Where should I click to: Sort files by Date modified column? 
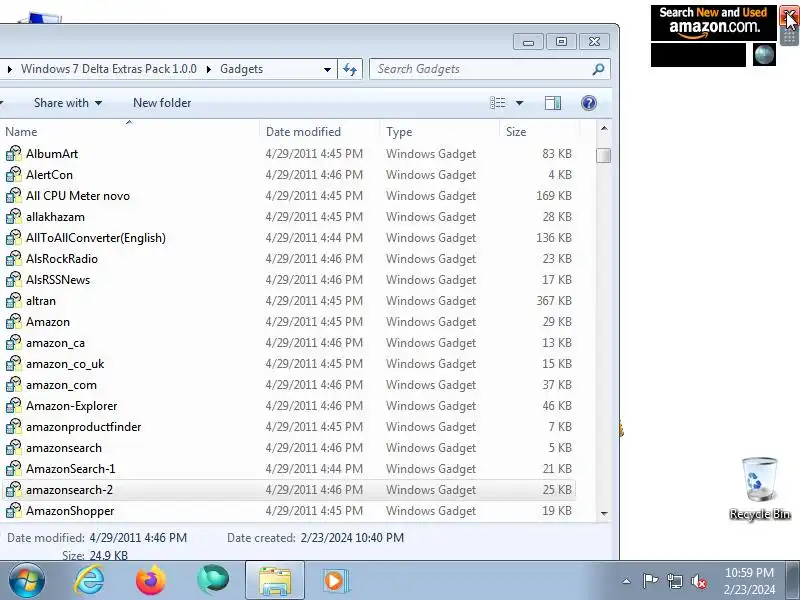click(320, 132)
